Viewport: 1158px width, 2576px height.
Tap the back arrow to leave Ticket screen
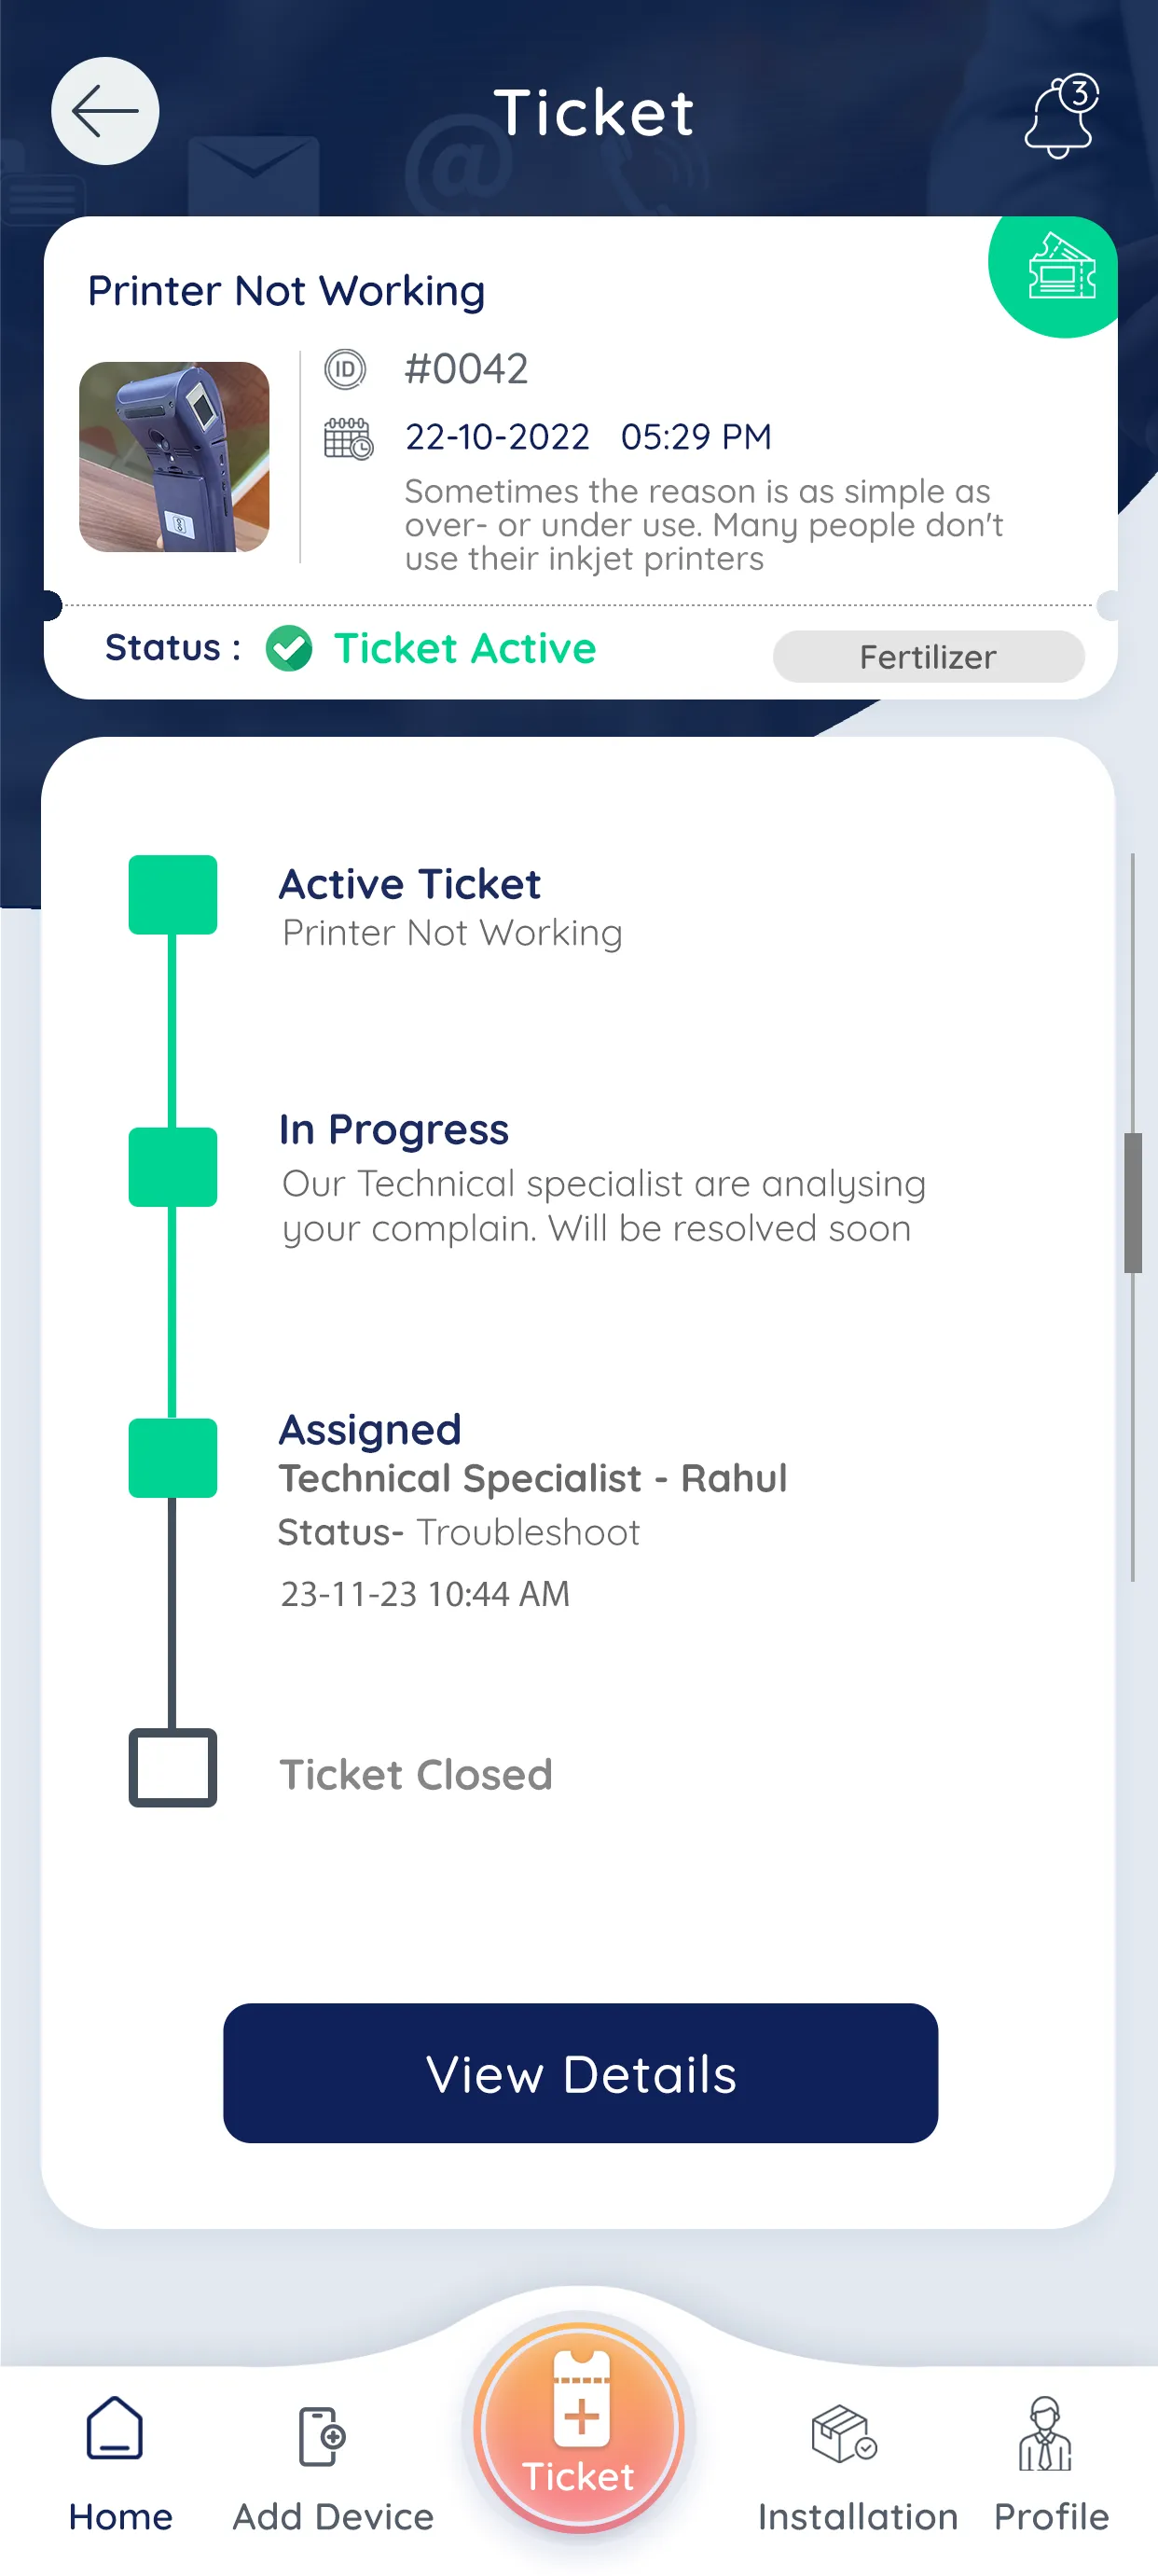[104, 111]
